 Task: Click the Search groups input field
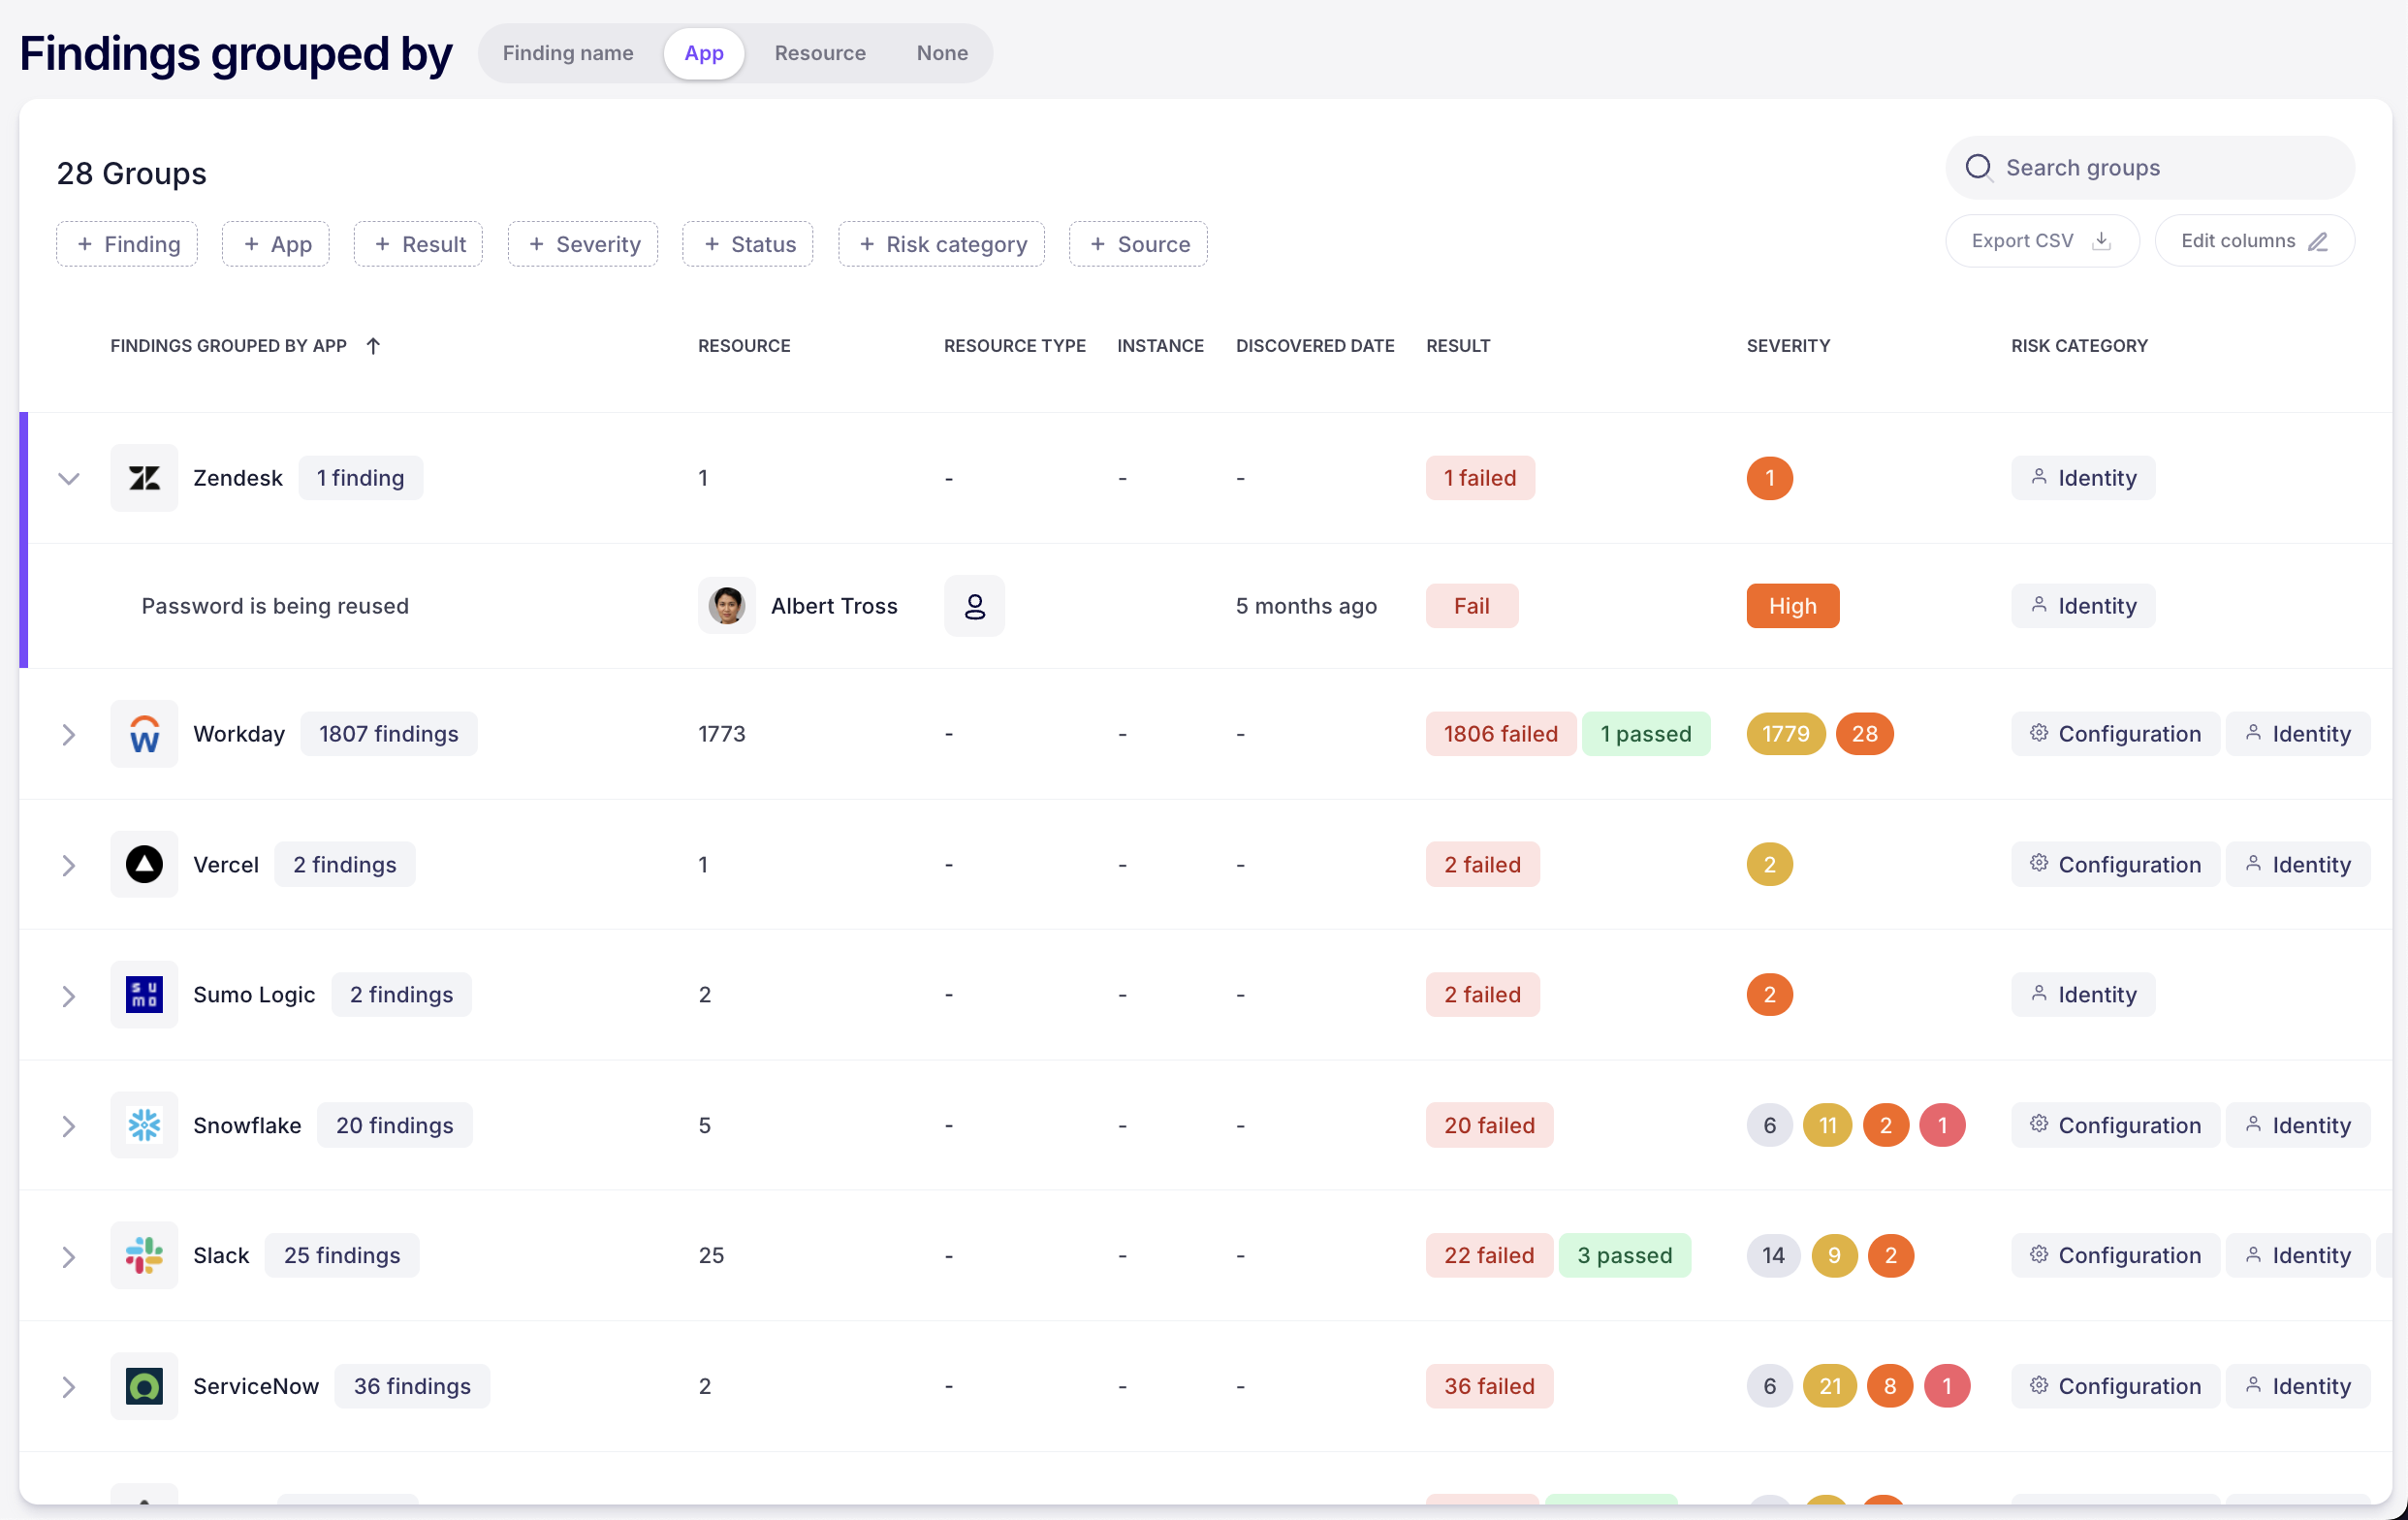[2149, 167]
